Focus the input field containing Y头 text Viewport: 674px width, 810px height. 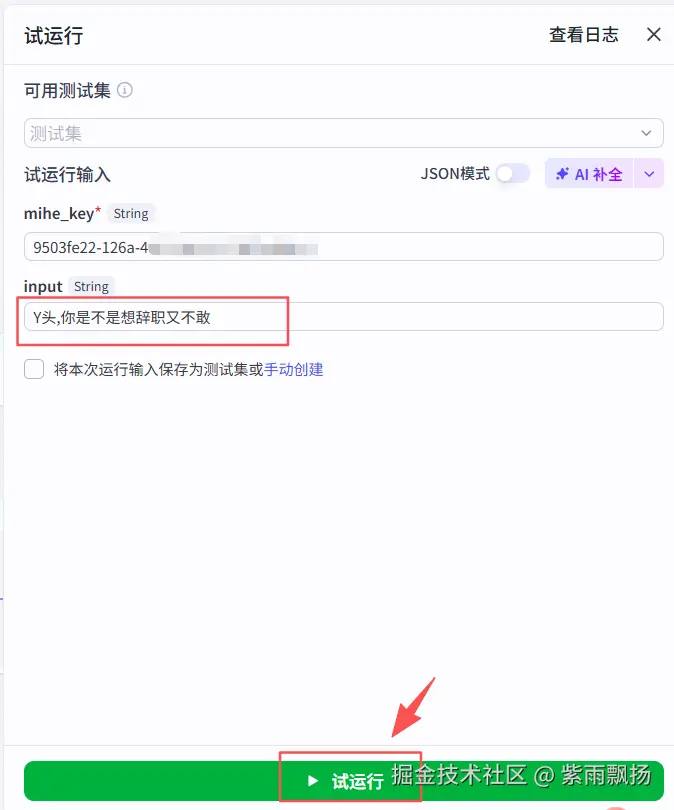tap(343, 317)
